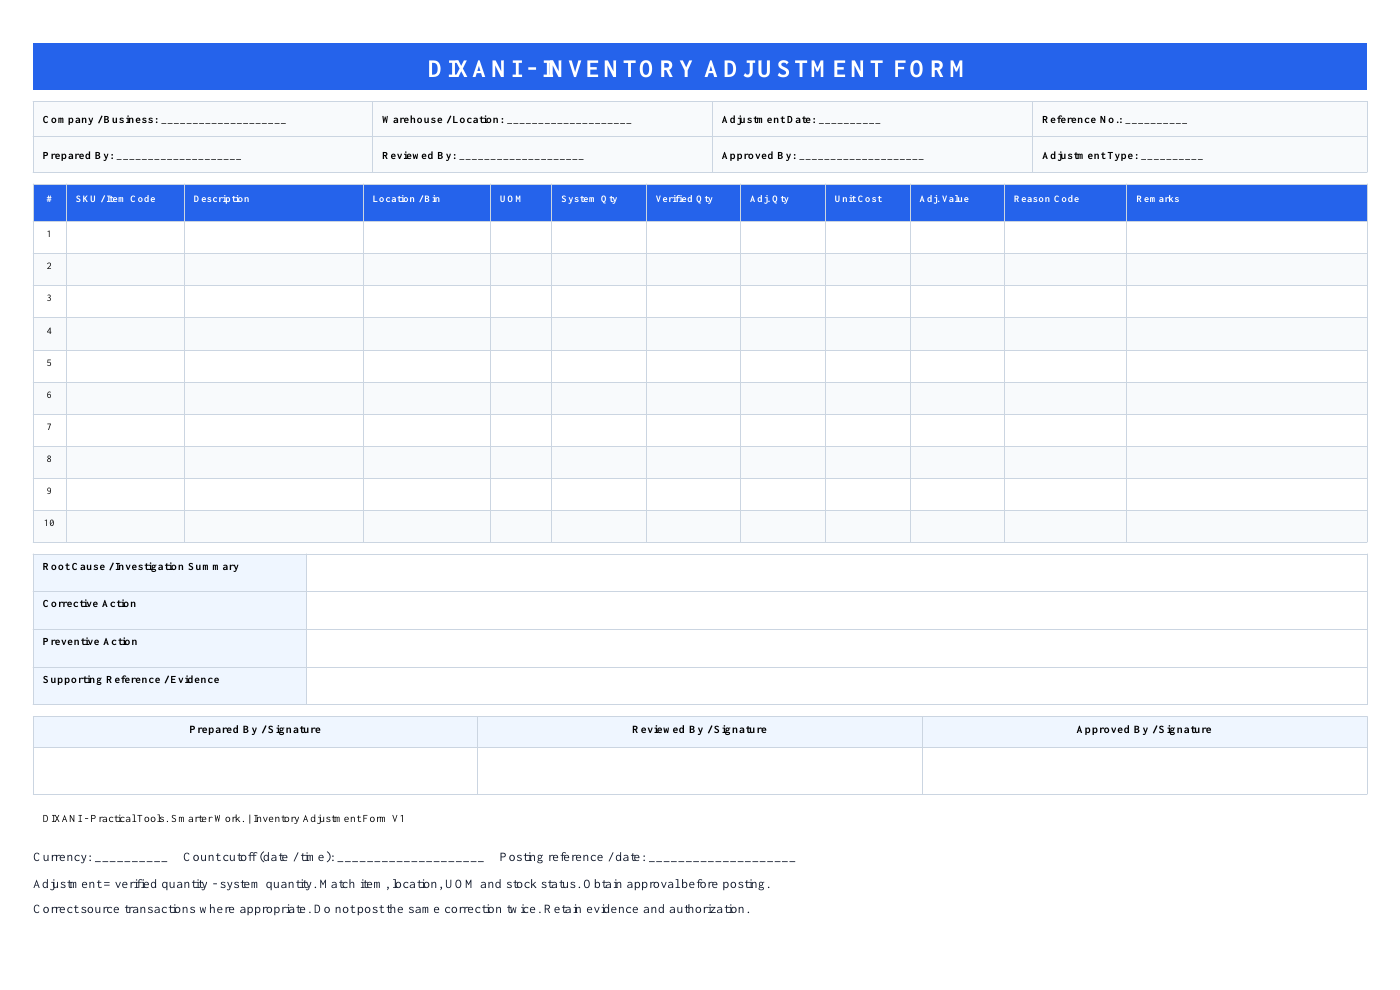The height and width of the screenshot is (990, 1400).
Task: Click the Adj. Qty column header
Action: pos(783,202)
